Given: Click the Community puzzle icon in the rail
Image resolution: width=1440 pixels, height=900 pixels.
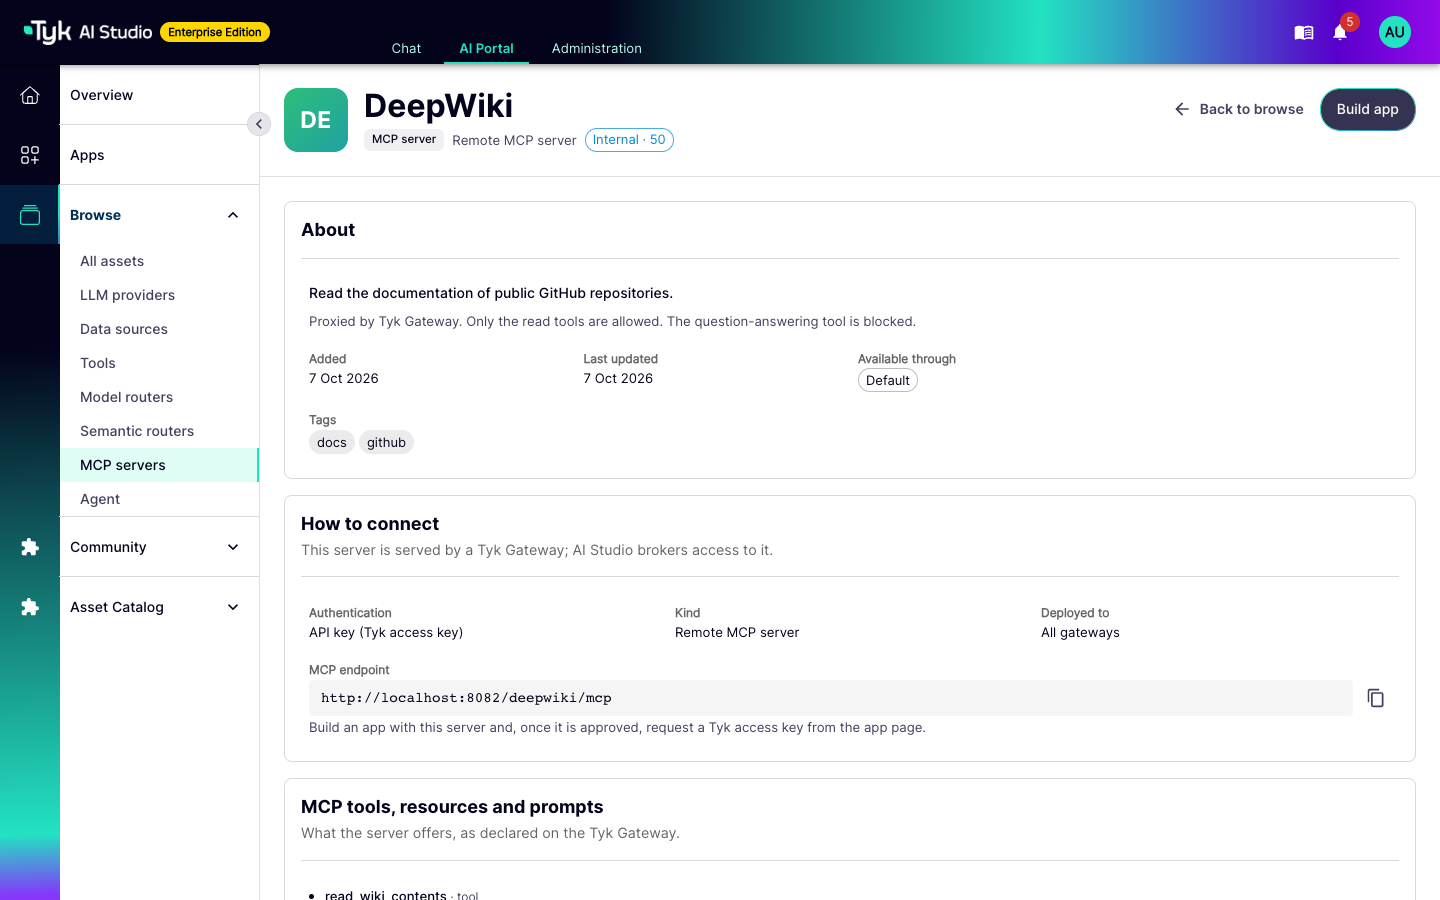Looking at the screenshot, I should click(30, 547).
